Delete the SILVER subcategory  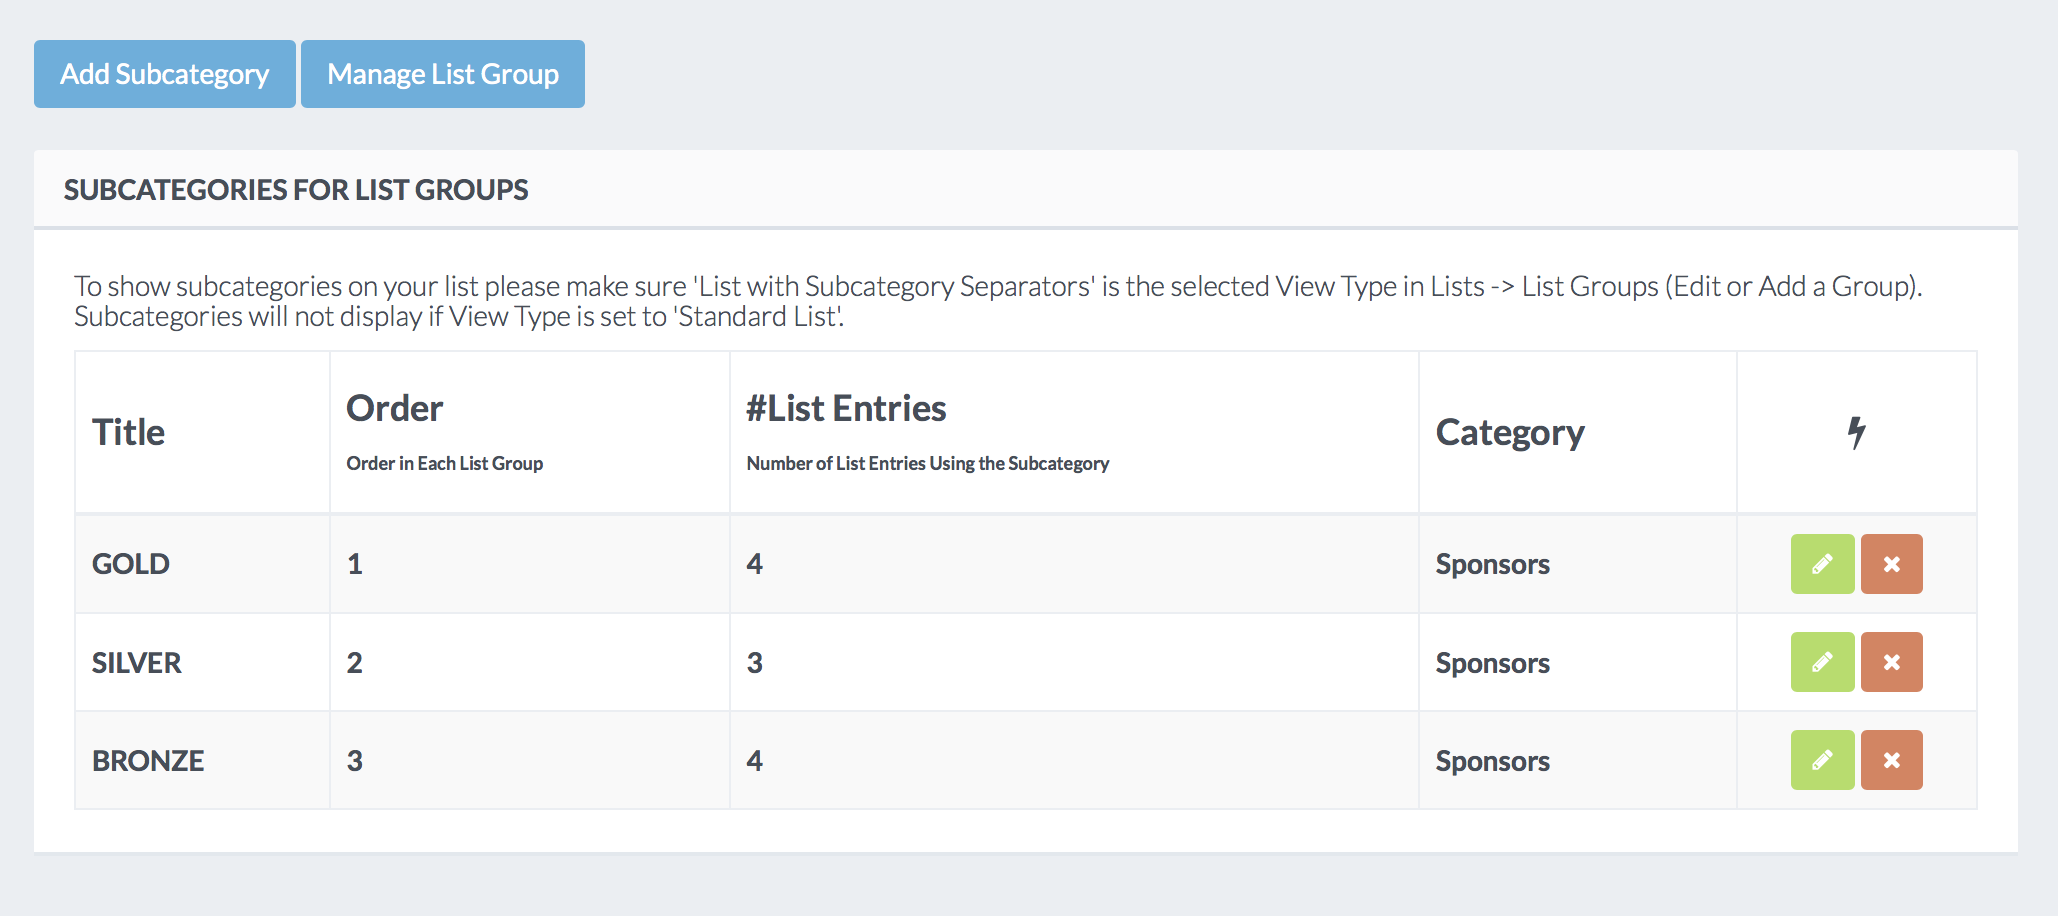coord(1891,662)
